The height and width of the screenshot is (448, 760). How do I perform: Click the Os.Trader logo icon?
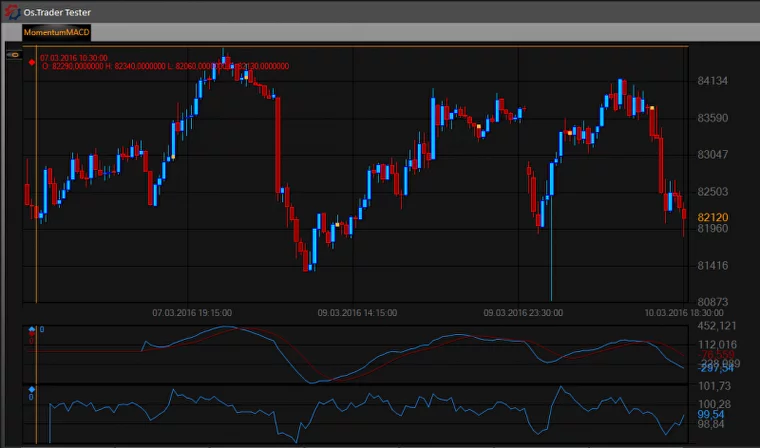pyautogui.click(x=12, y=10)
